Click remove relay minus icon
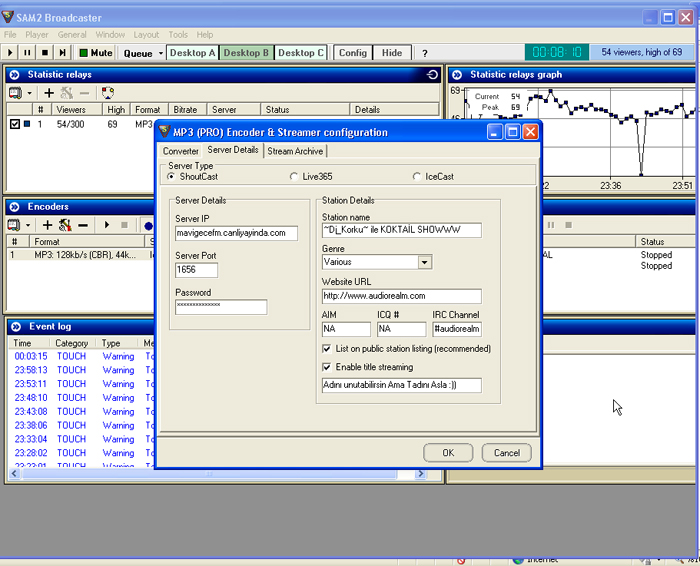700x566 pixels. click(84, 93)
